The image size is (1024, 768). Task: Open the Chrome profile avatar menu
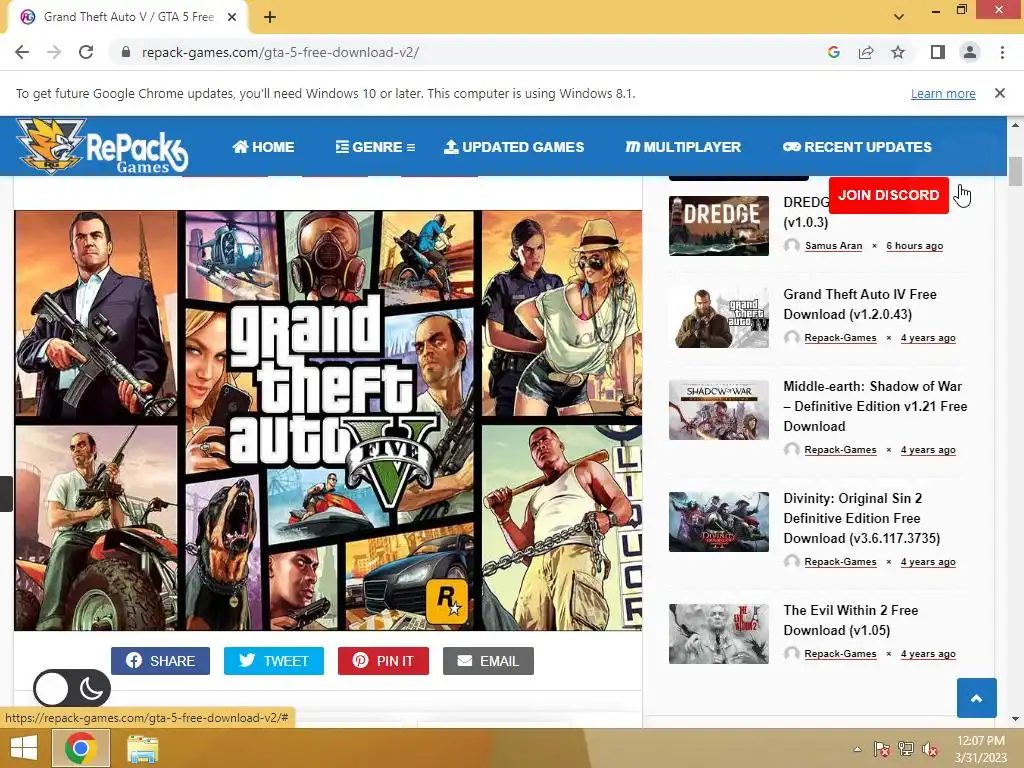pyautogui.click(x=970, y=52)
